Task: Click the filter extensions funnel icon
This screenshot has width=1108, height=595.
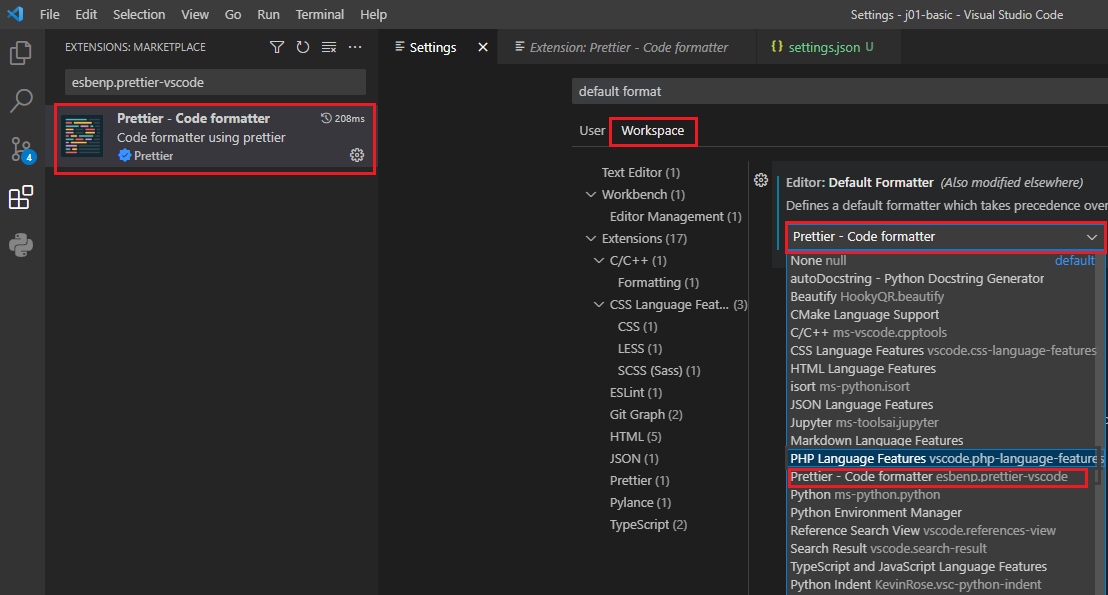Action: pos(277,47)
